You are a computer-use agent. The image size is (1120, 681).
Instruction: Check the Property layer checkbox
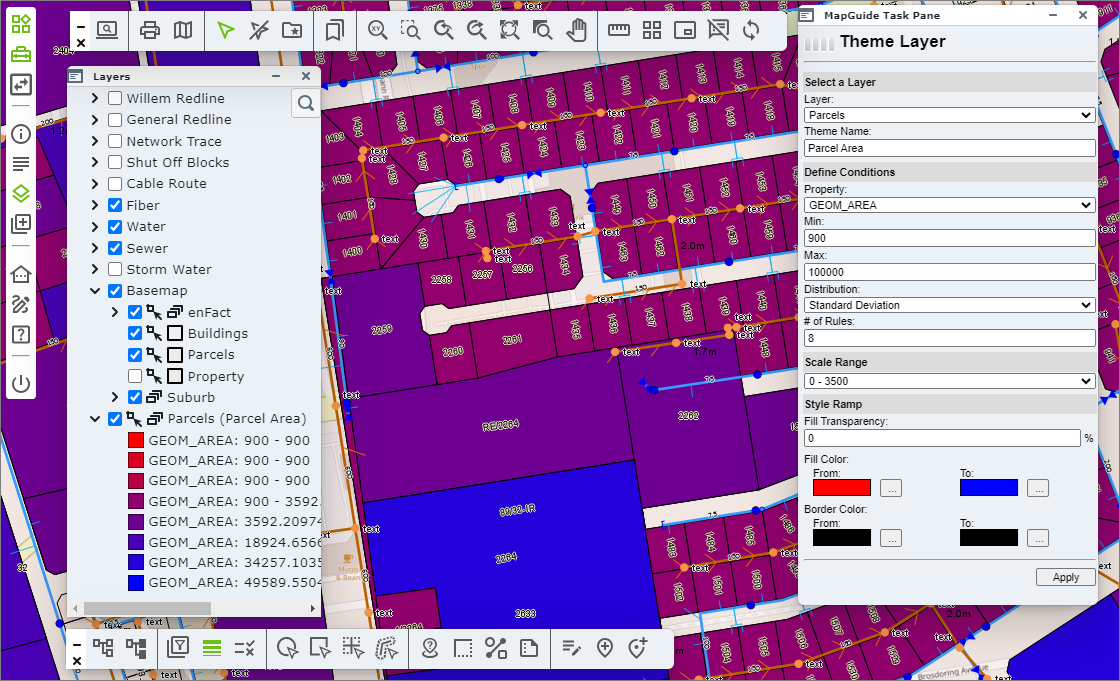coord(135,376)
